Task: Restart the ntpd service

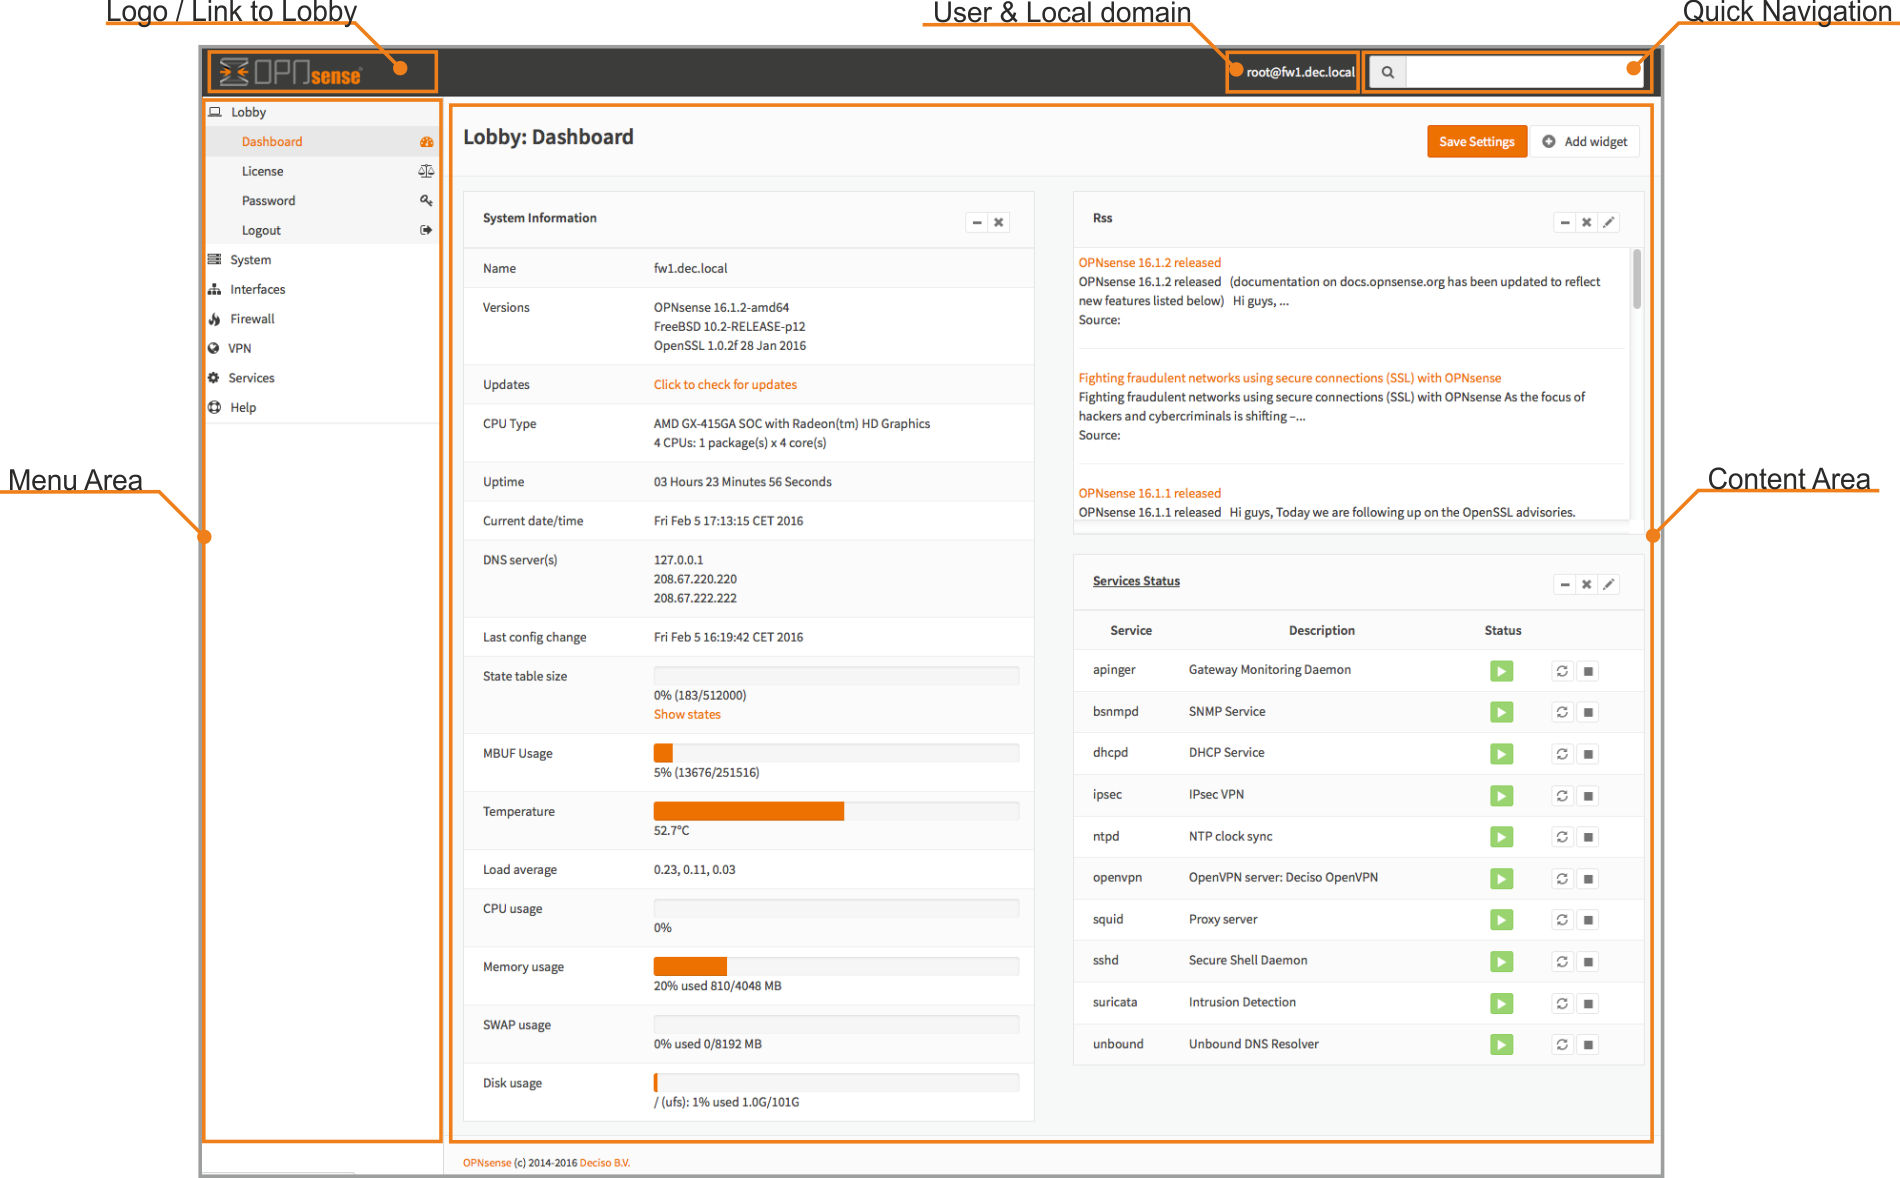Action: [1562, 837]
